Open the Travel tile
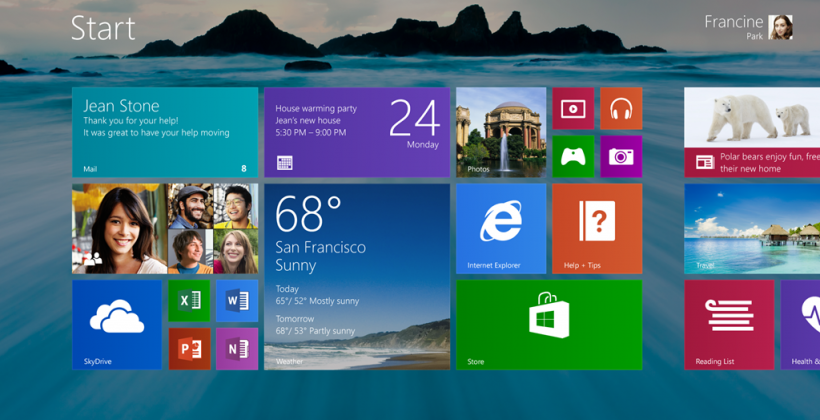Screen dimensions: 820x420 pos(752,229)
